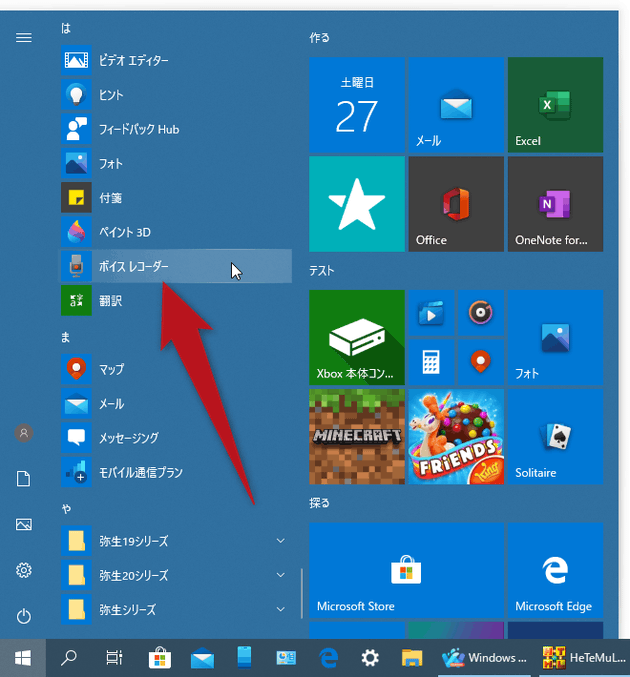630x677 pixels.
Task: Open マップ in the app list
Action: [x=176, y=369]
